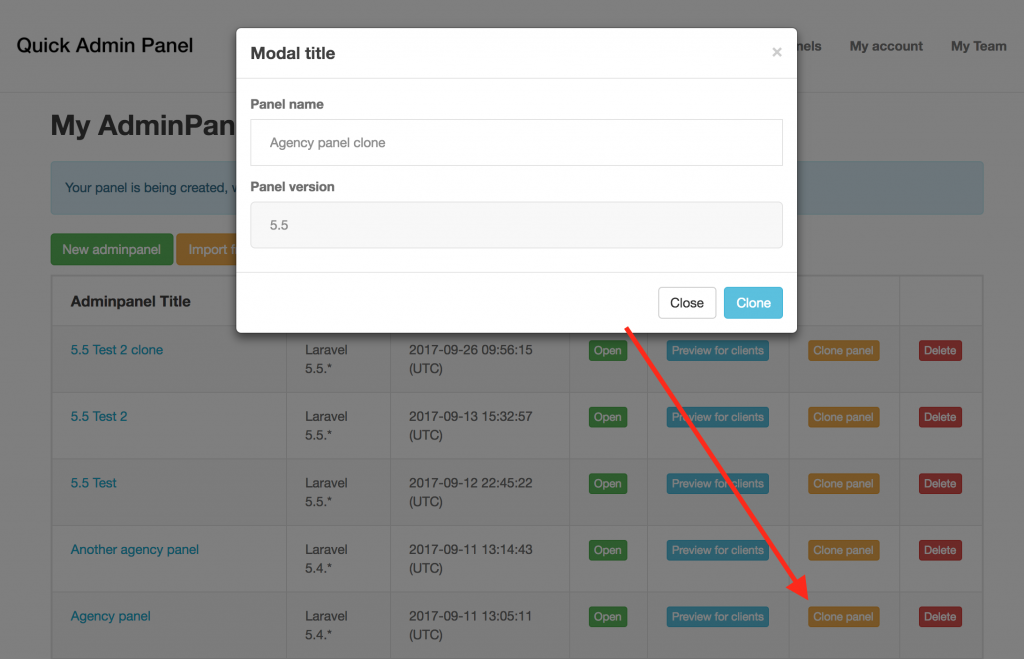This screenshot has height=659, width=1024.
Task: Click the Quick Admin Panel brand title
Action: (x=104, y=46)
